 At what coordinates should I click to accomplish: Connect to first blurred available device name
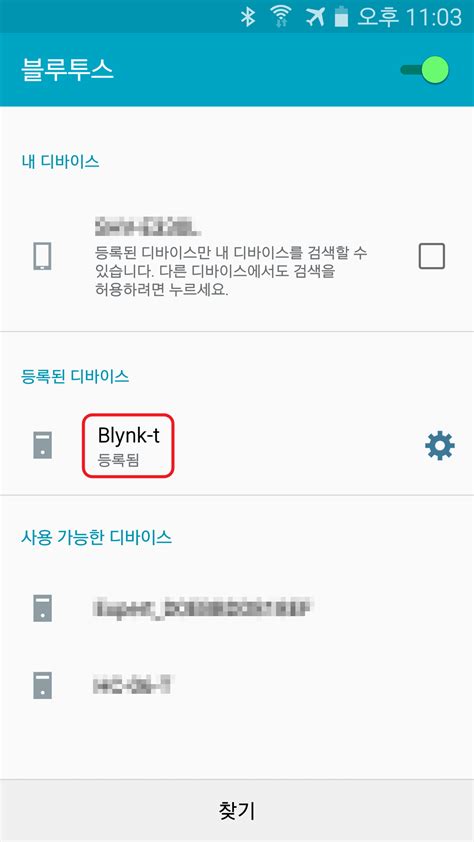point(202,608)
